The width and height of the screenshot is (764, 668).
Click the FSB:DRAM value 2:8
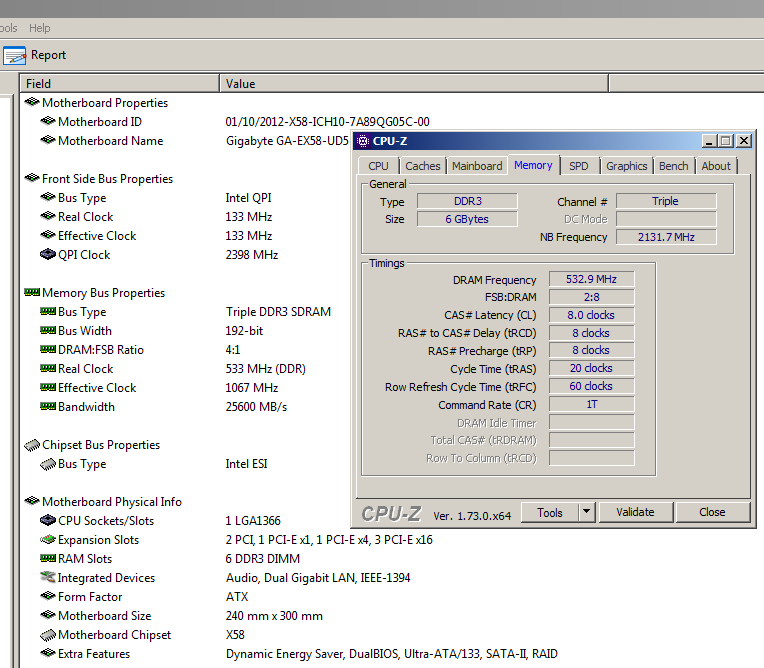[x=591, y=297]
